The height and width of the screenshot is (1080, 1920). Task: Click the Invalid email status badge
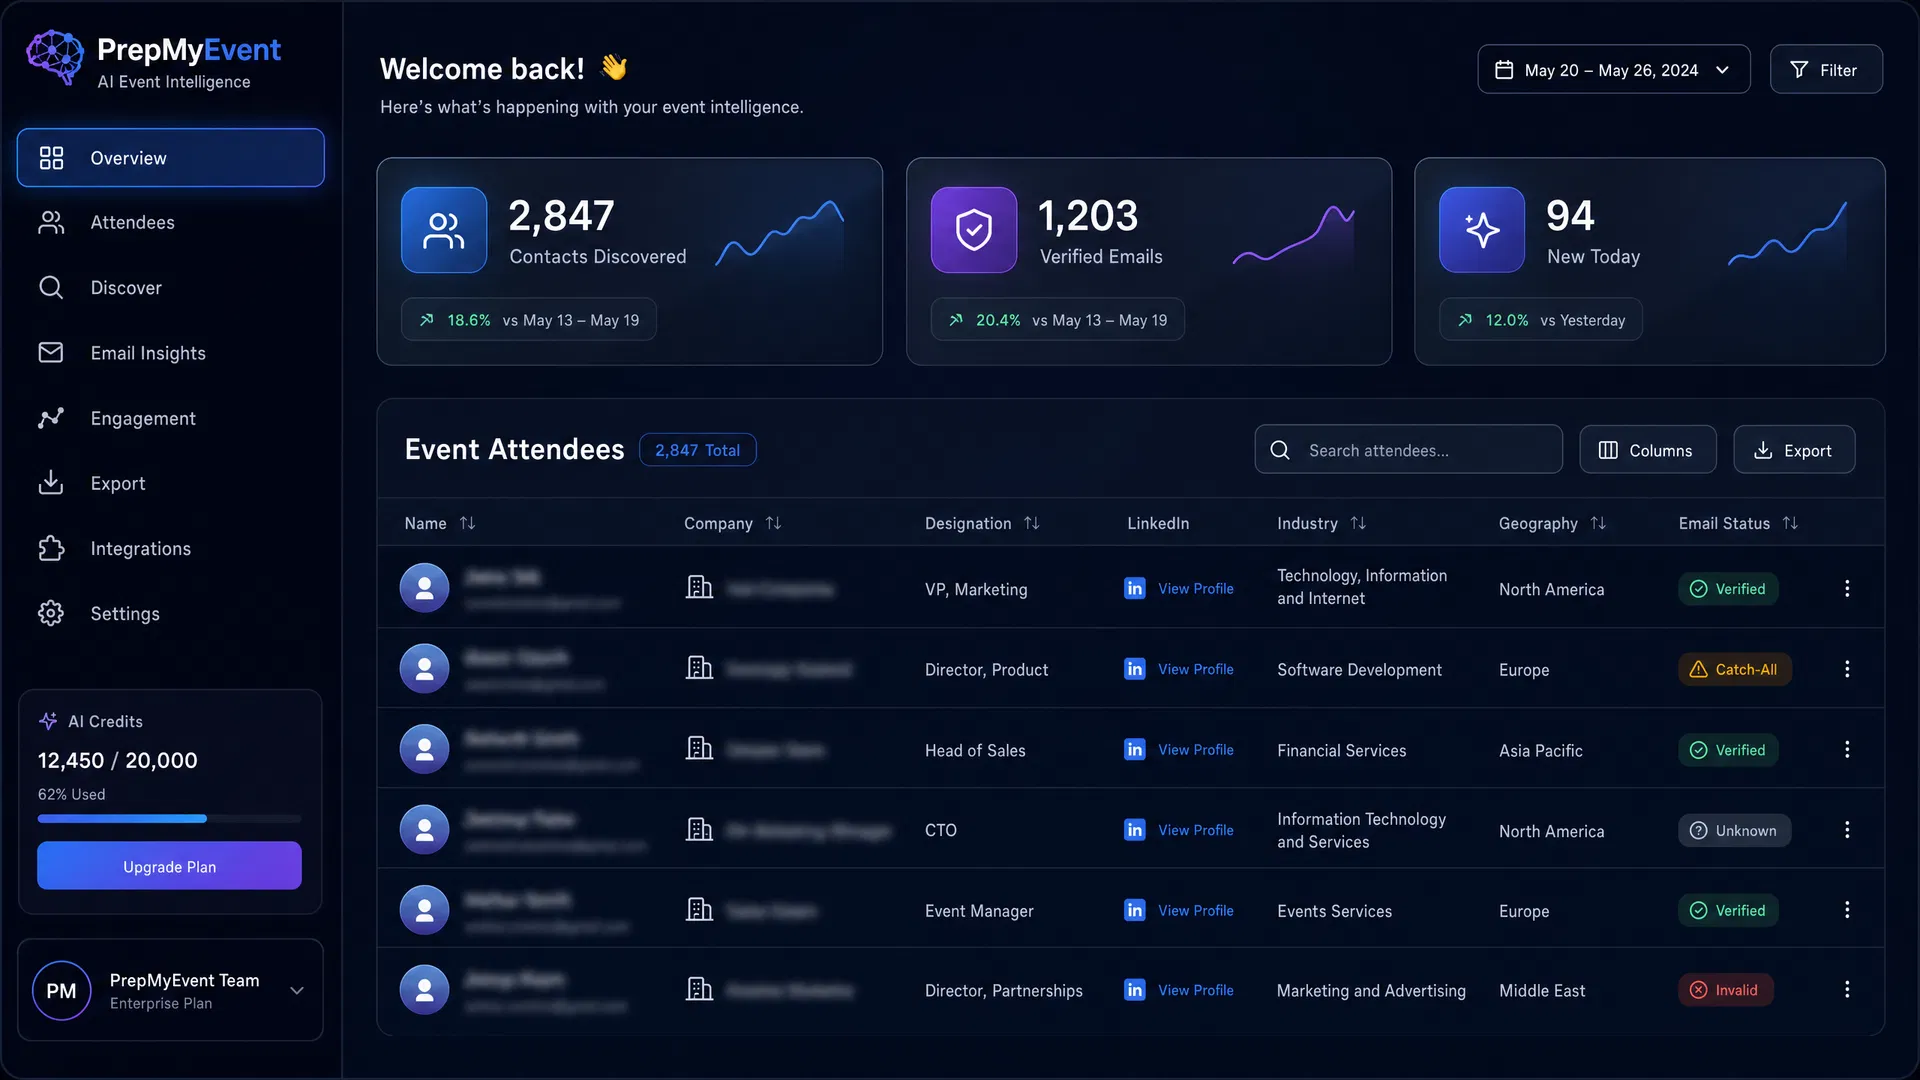pyautogui.click(x=1726, y=990)
